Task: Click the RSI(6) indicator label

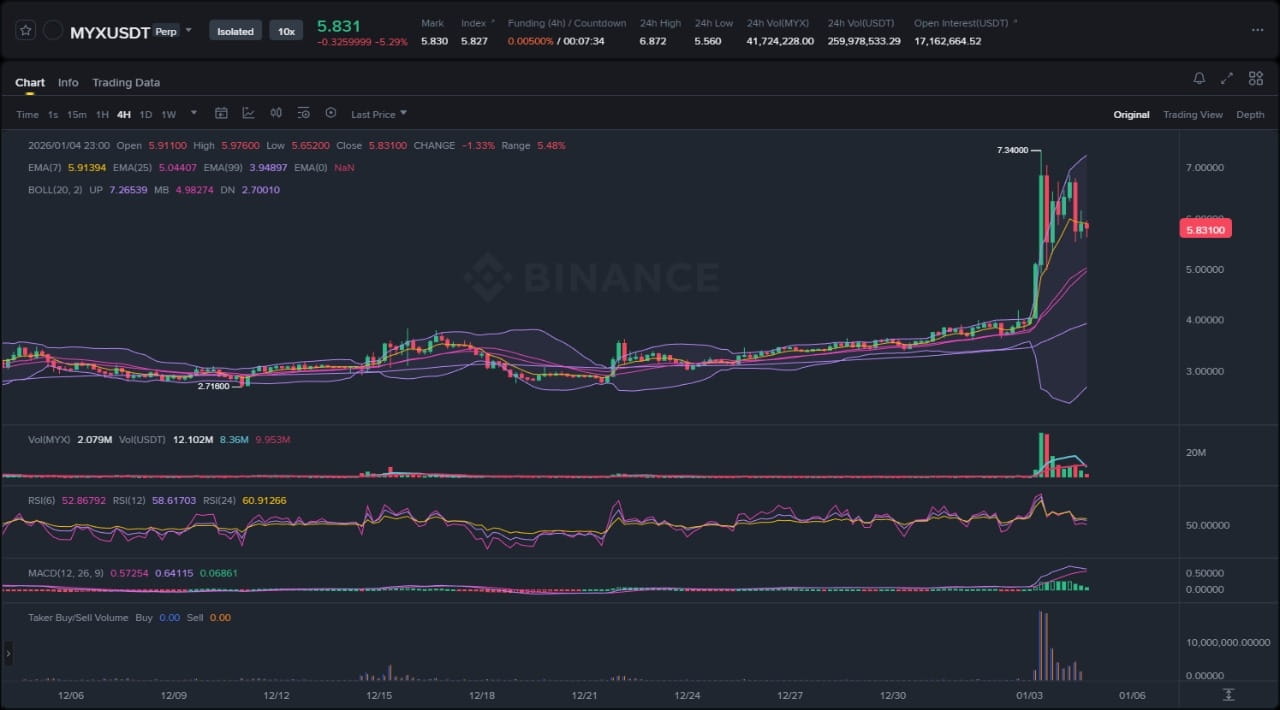Action: click(43, 500)
